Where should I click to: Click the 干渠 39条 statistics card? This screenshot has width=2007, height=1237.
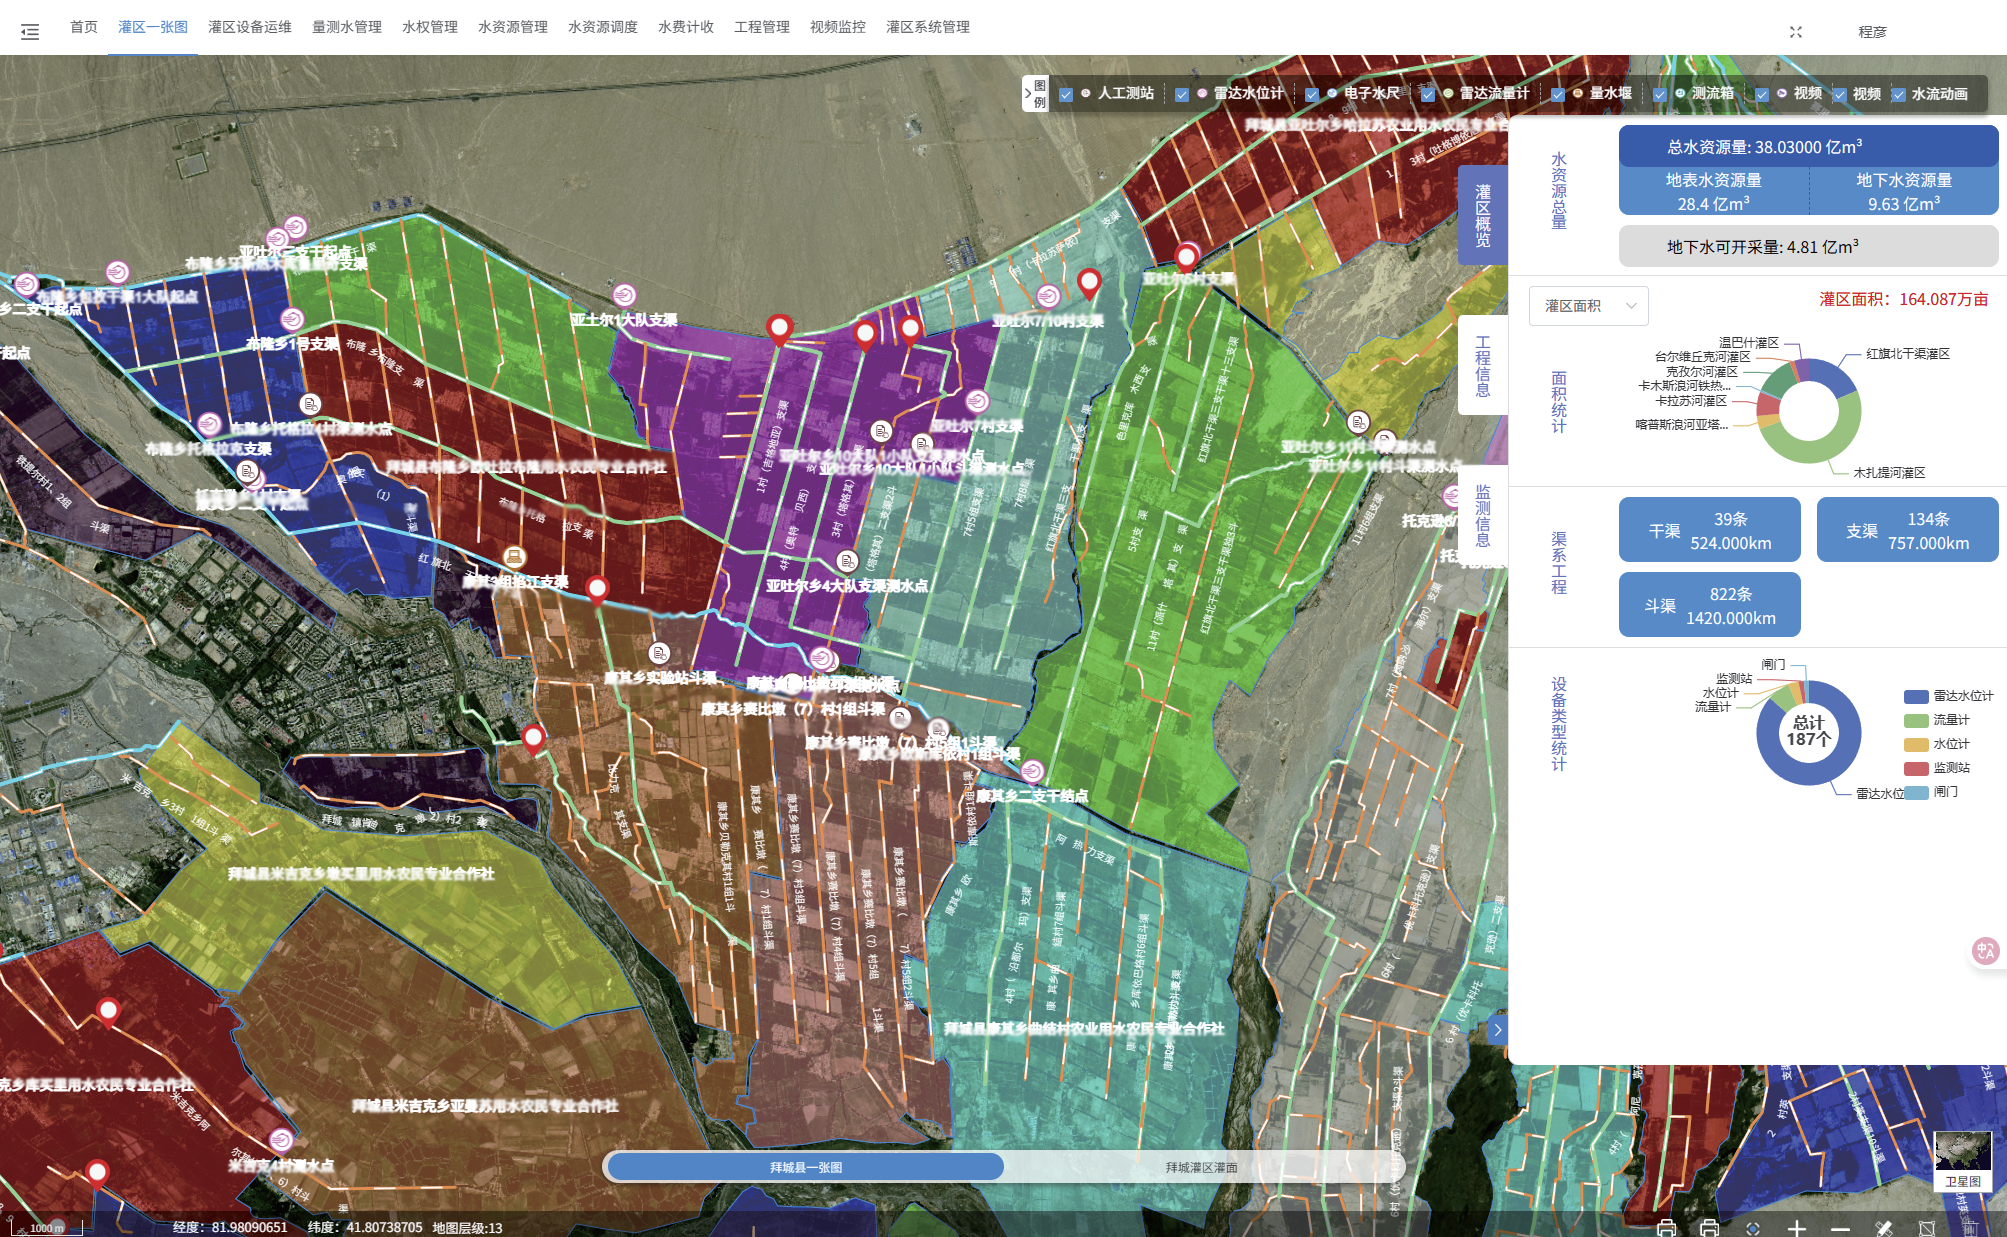1709,531
